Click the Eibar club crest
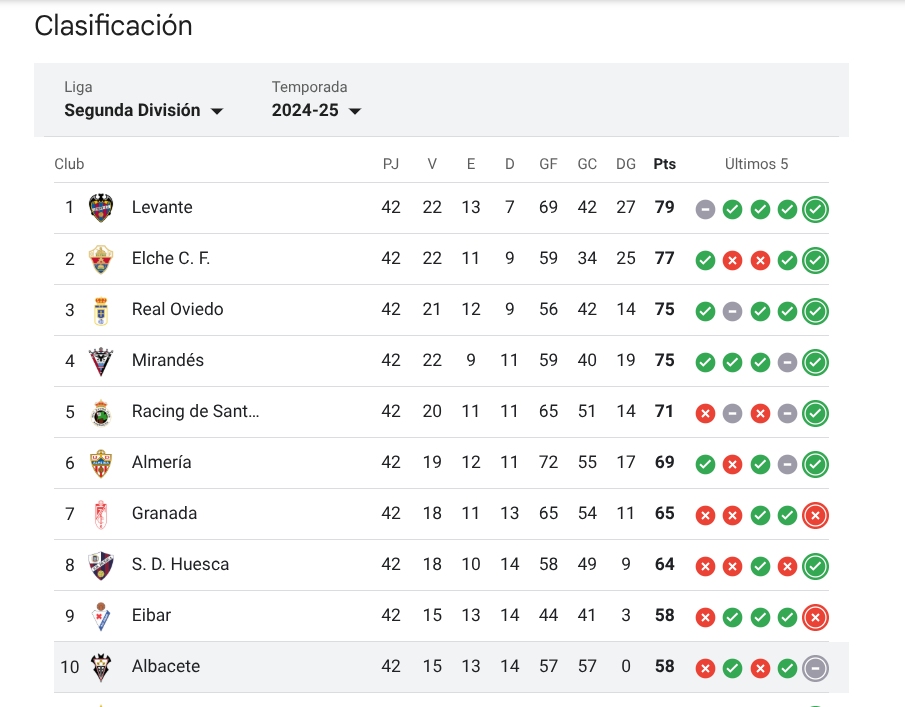The width and height of the screenshot is (905, 707). (101, 616)
